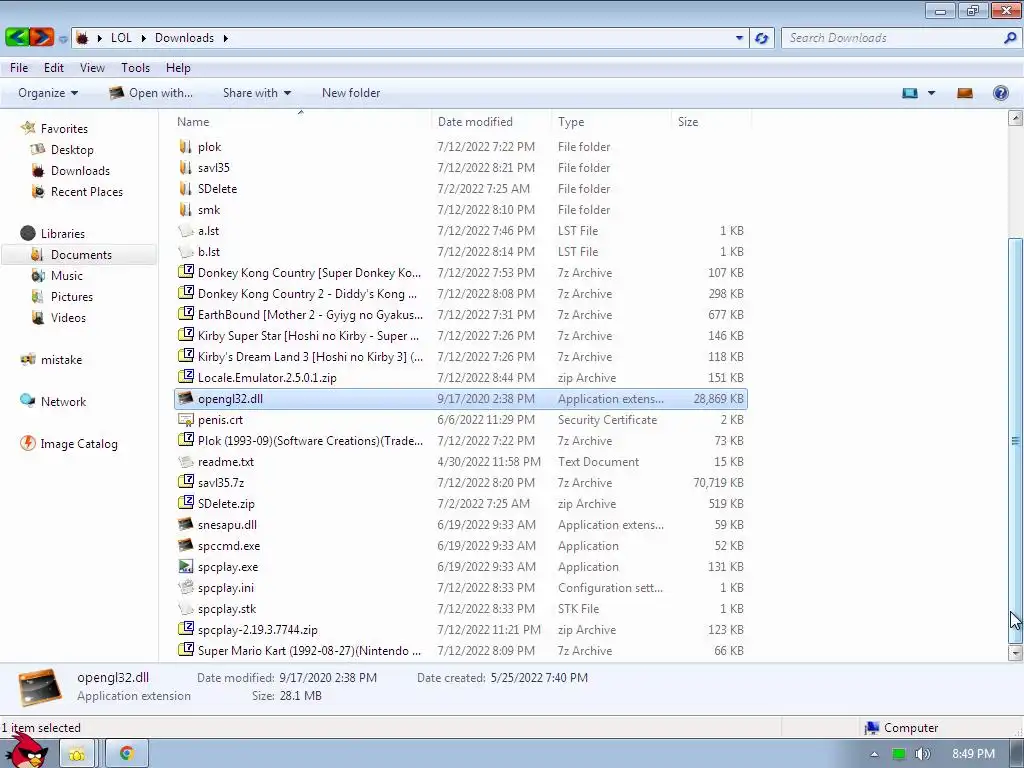Open the recent pages dropdown arrow

pyautogui.click(x=63, y=39)
